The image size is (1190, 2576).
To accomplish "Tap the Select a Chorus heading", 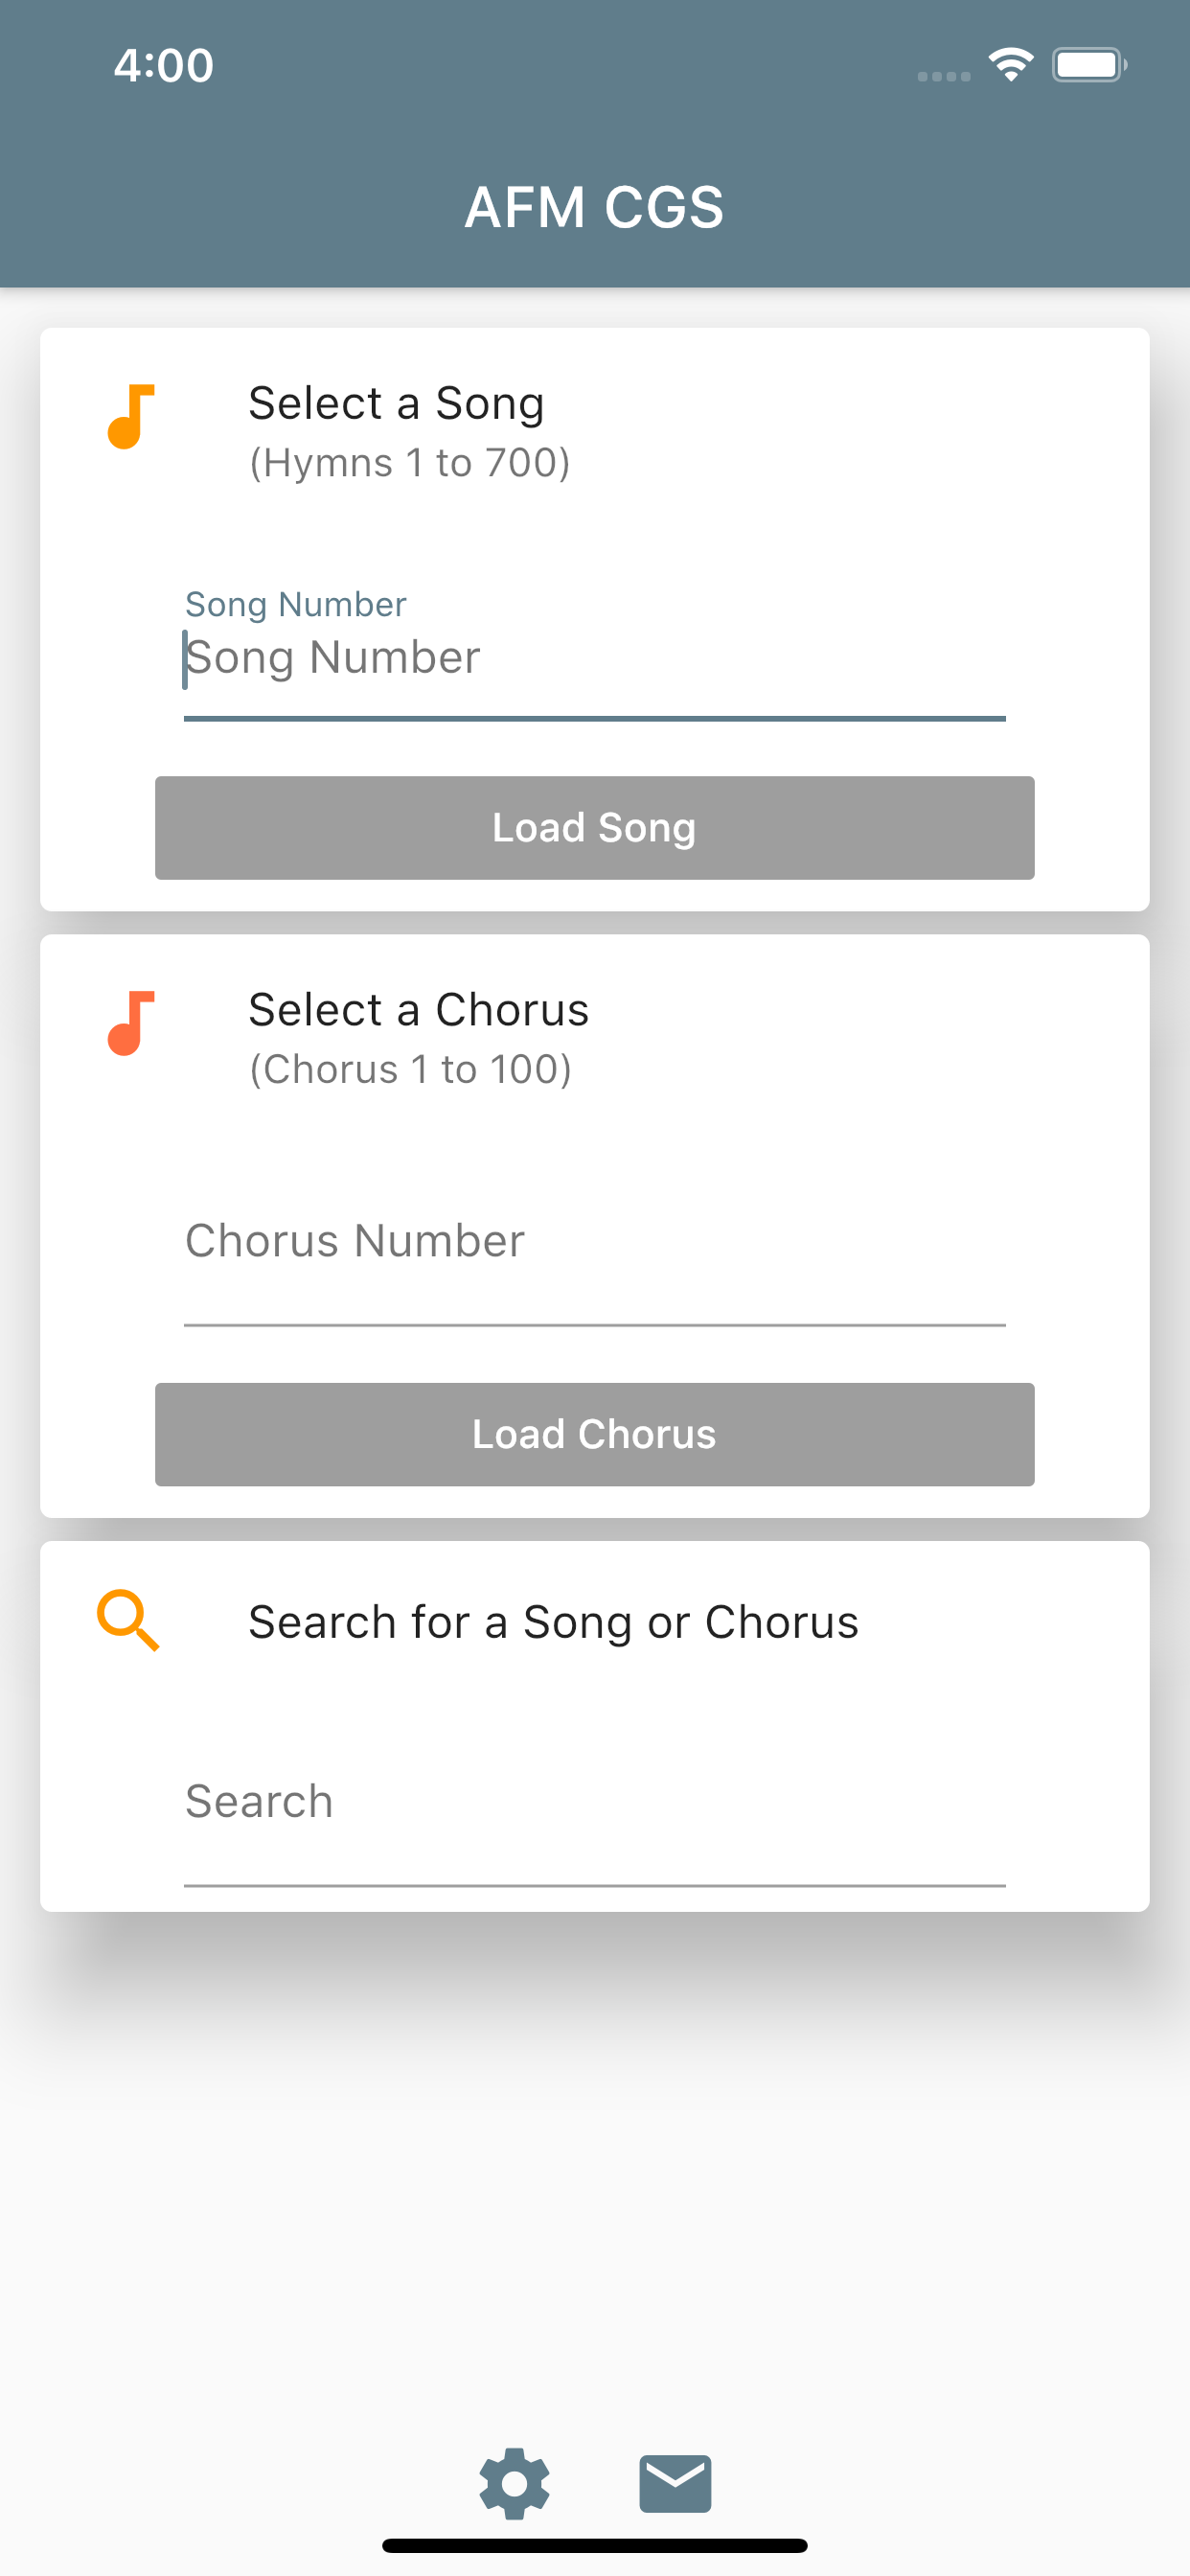I will tap(418, 1010).
